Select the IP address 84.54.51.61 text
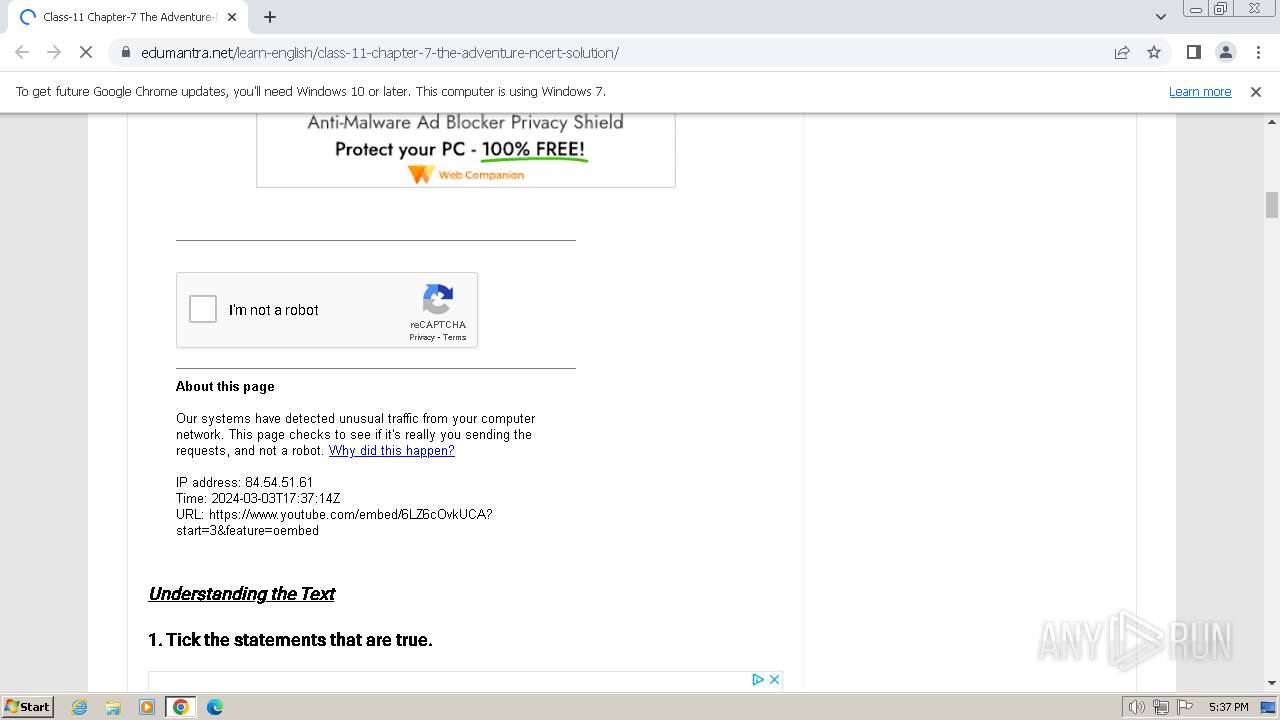The image size is (1280, 720). [245, 483]
